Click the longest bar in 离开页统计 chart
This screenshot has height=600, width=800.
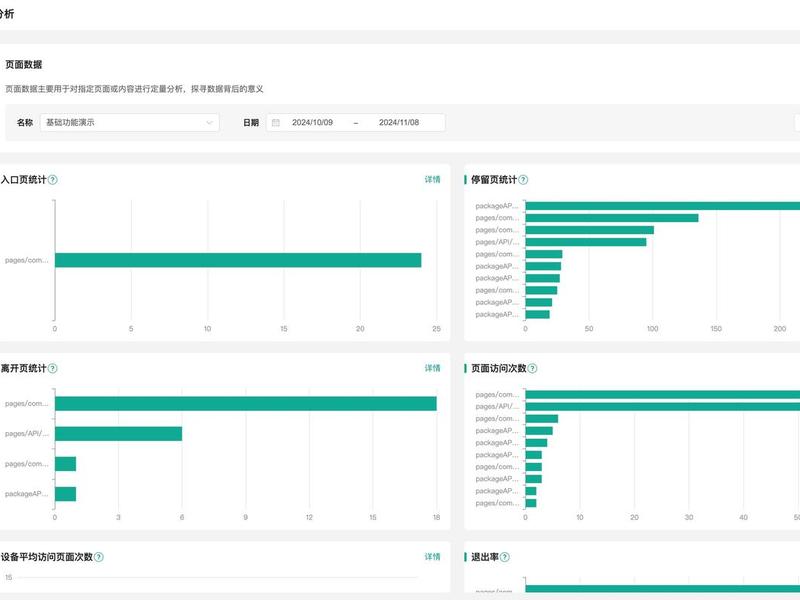tap(245, 404)
